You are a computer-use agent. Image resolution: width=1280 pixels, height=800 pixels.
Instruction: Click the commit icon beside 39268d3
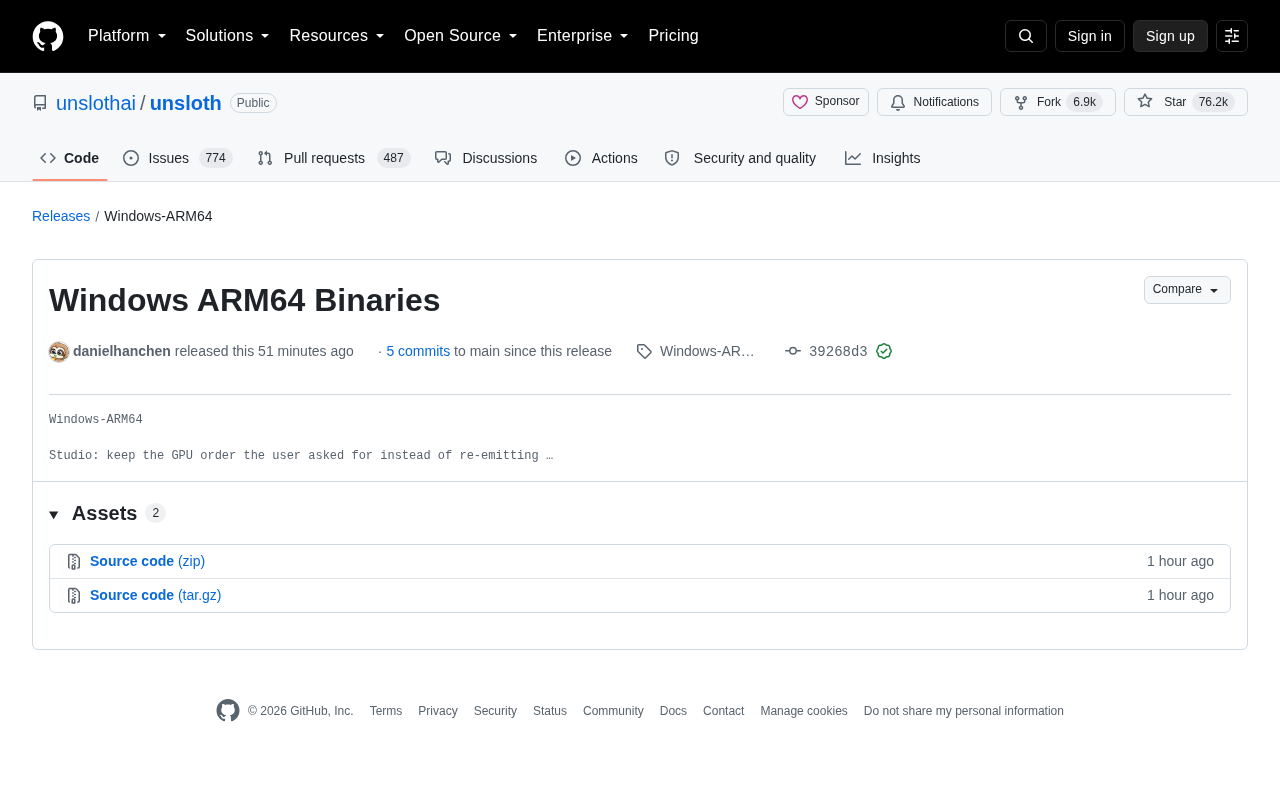[x=793, y=351]
